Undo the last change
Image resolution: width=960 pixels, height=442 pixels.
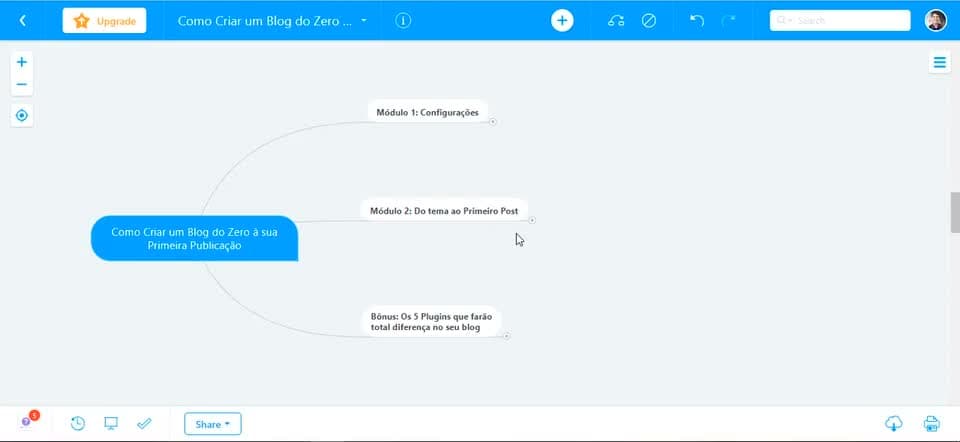coord(697,20)
